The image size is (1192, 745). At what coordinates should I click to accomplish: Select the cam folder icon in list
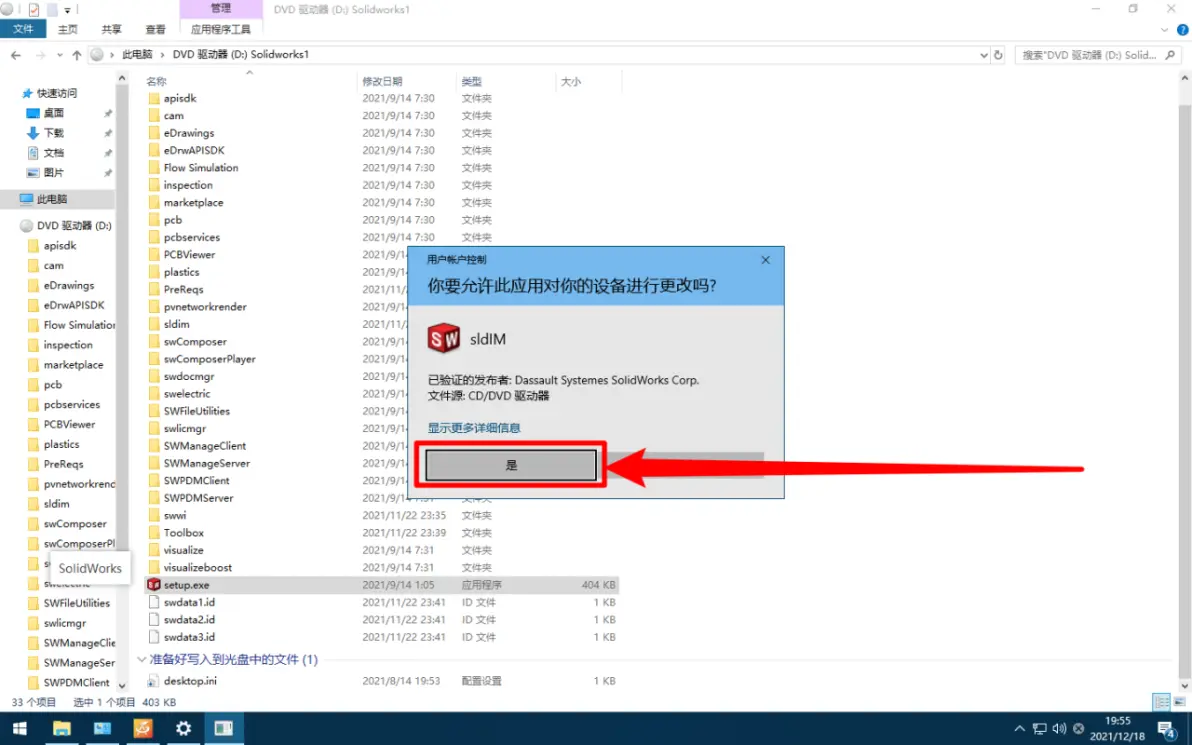click(x=154, y=116)
